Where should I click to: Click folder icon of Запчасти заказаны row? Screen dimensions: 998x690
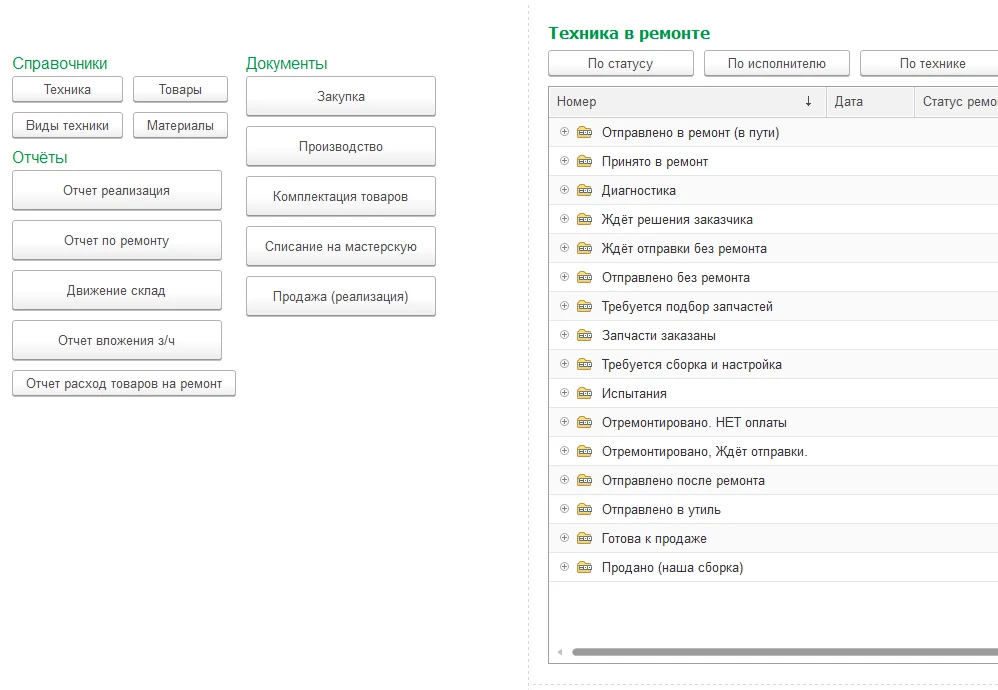coord(585,336)
